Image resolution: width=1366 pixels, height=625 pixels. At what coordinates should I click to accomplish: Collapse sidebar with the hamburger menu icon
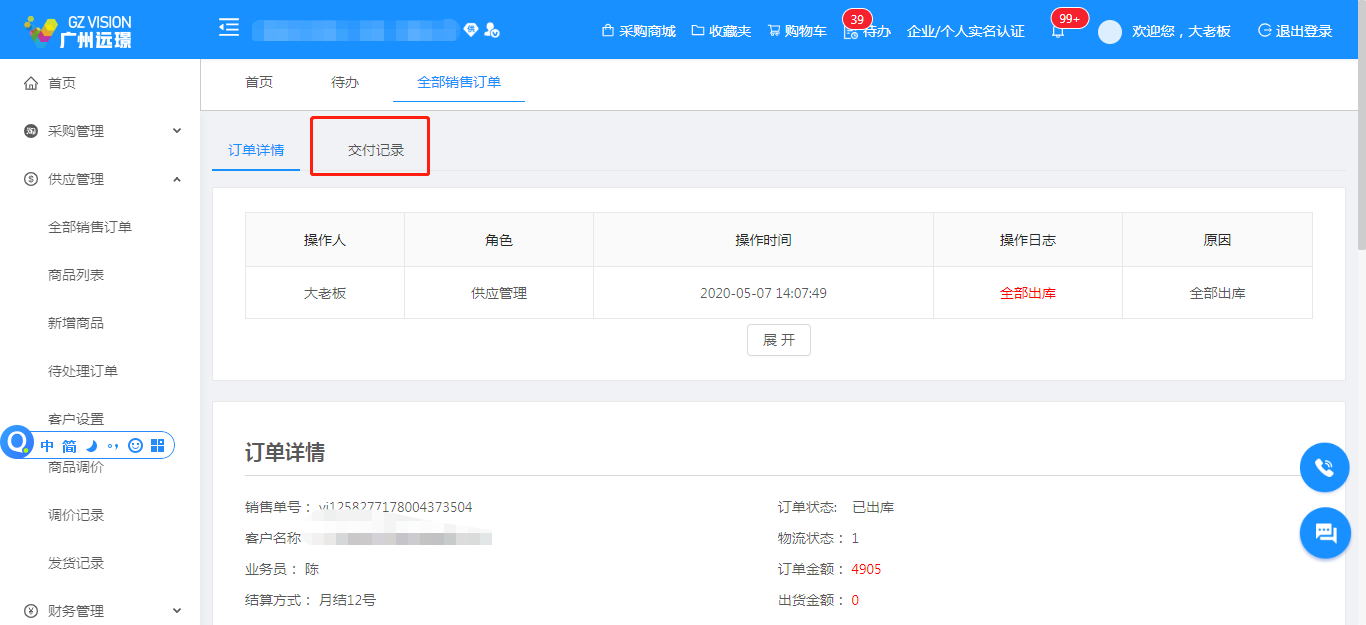[229, 28]
